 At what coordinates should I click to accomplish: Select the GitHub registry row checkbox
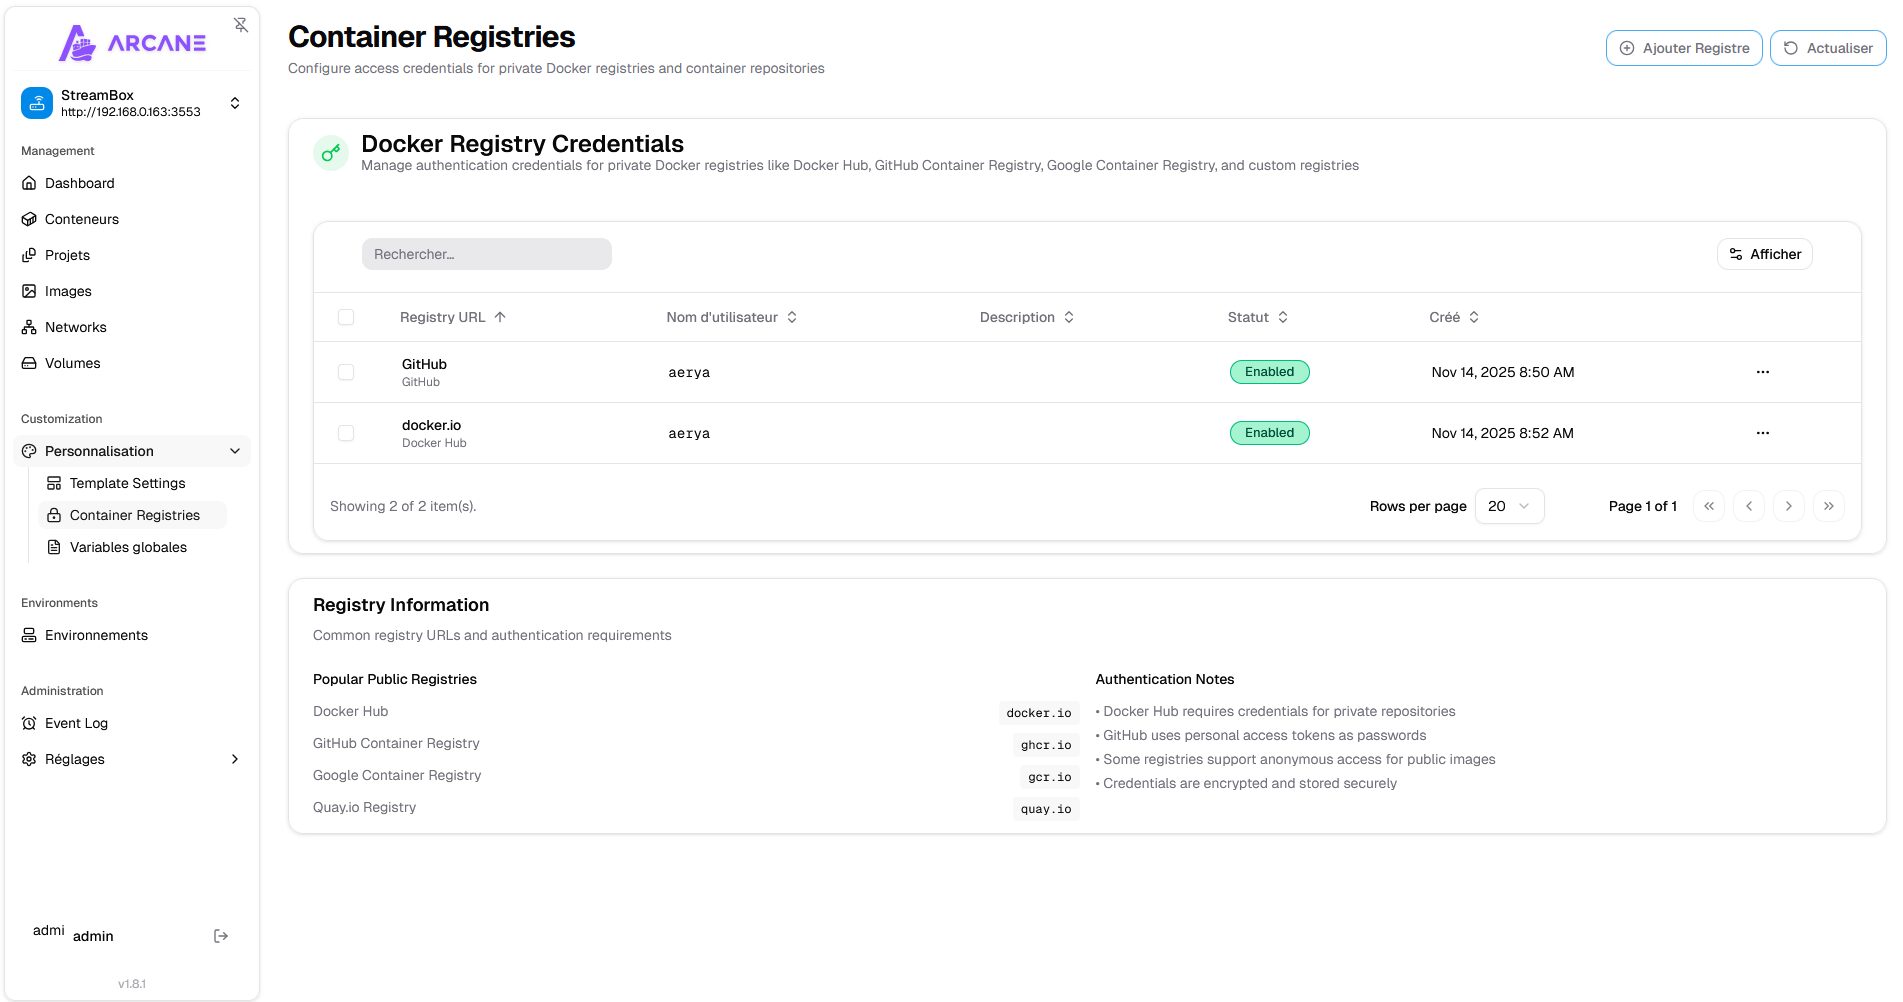346,372
